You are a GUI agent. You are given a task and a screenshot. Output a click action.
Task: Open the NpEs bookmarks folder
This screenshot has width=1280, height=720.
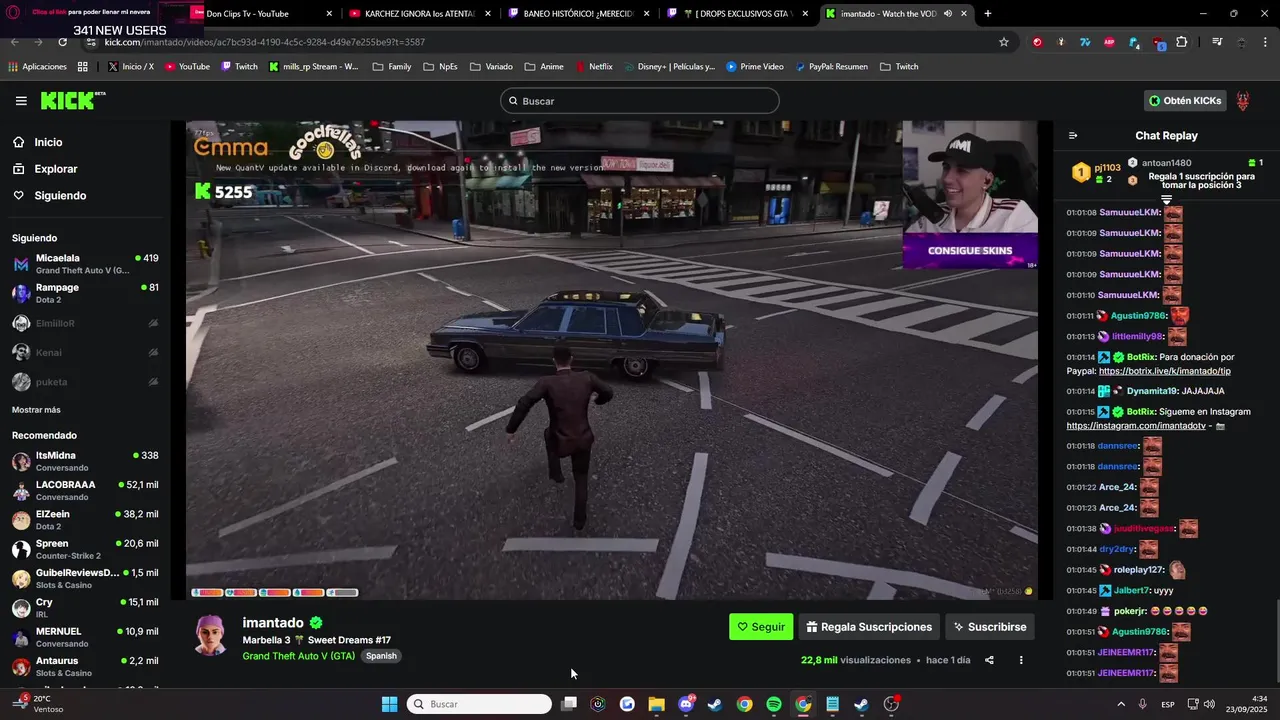441,67
